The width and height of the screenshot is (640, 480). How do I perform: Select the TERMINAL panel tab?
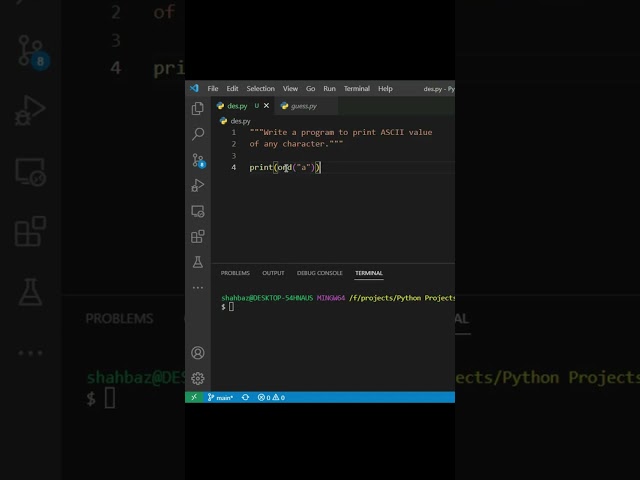pyautogui.click(x=369, y=273)
